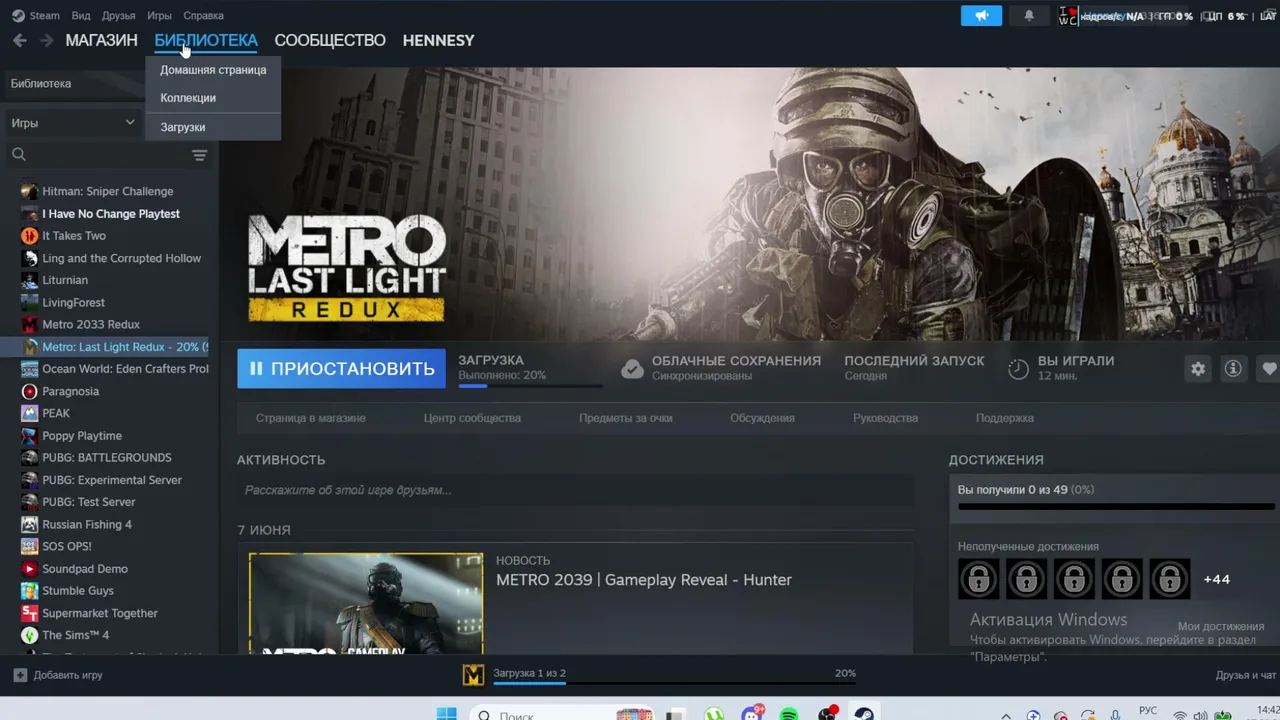Open the METRO 2039 news thumbnail
Image resolution: width=1280 pixels, height=720 pixels.
pyautogui.click(x=366, y=604)
